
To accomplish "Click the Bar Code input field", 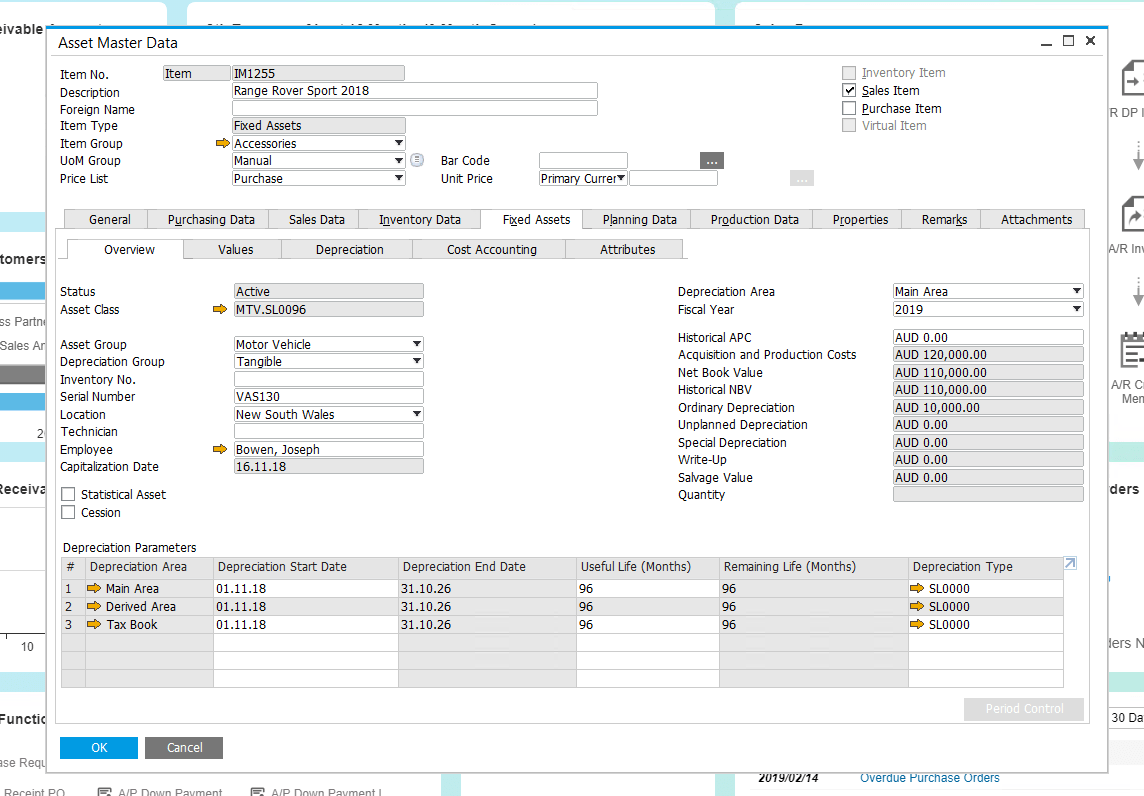I will [583, 161].
